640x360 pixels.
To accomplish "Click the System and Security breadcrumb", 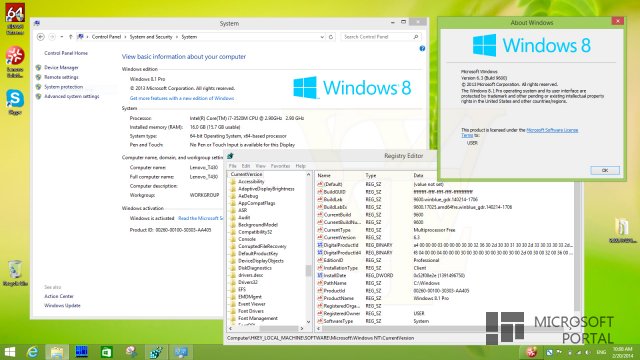I will [151, 37].
